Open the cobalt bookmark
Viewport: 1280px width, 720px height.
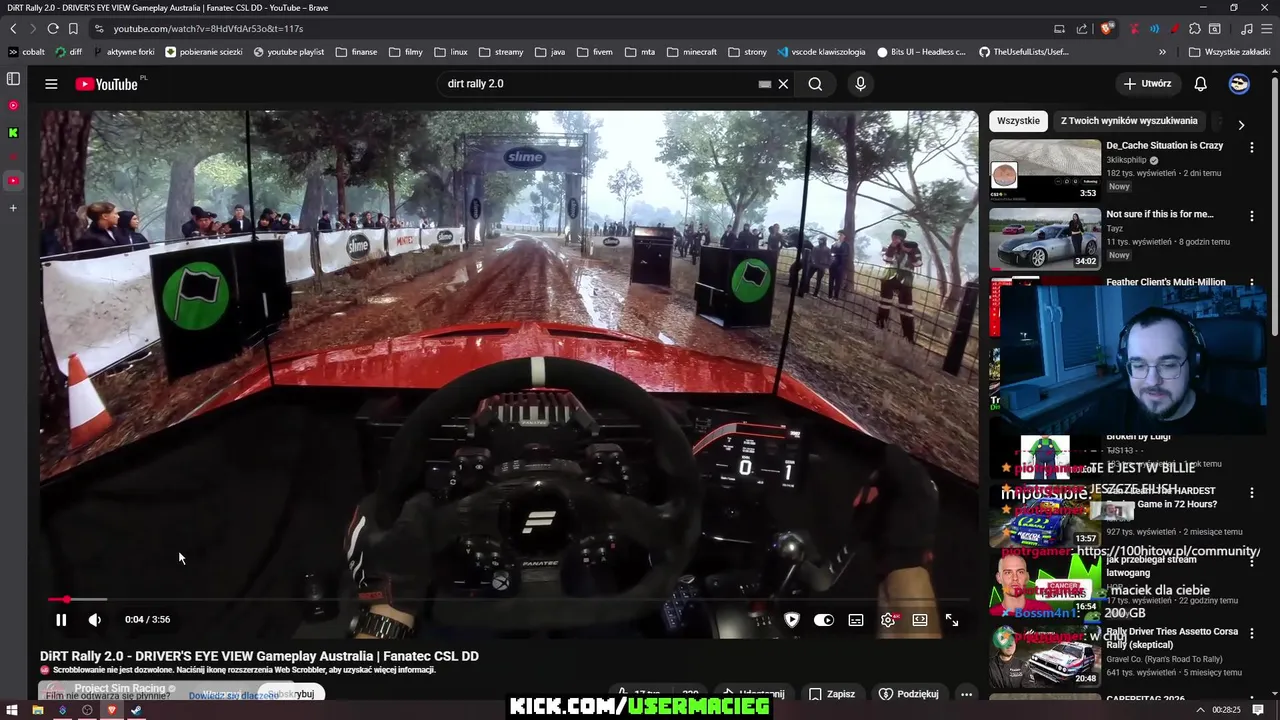27,52
